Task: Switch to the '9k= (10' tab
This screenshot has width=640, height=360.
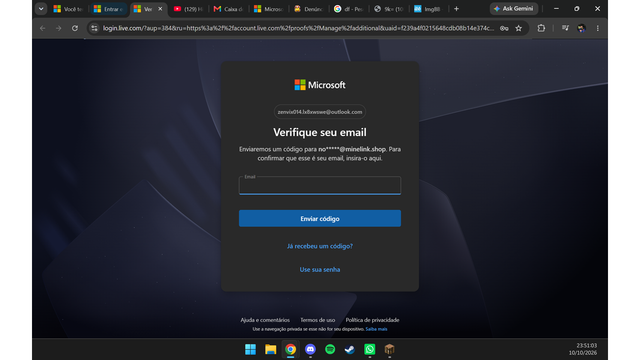Action: click(x=388, y=9)
